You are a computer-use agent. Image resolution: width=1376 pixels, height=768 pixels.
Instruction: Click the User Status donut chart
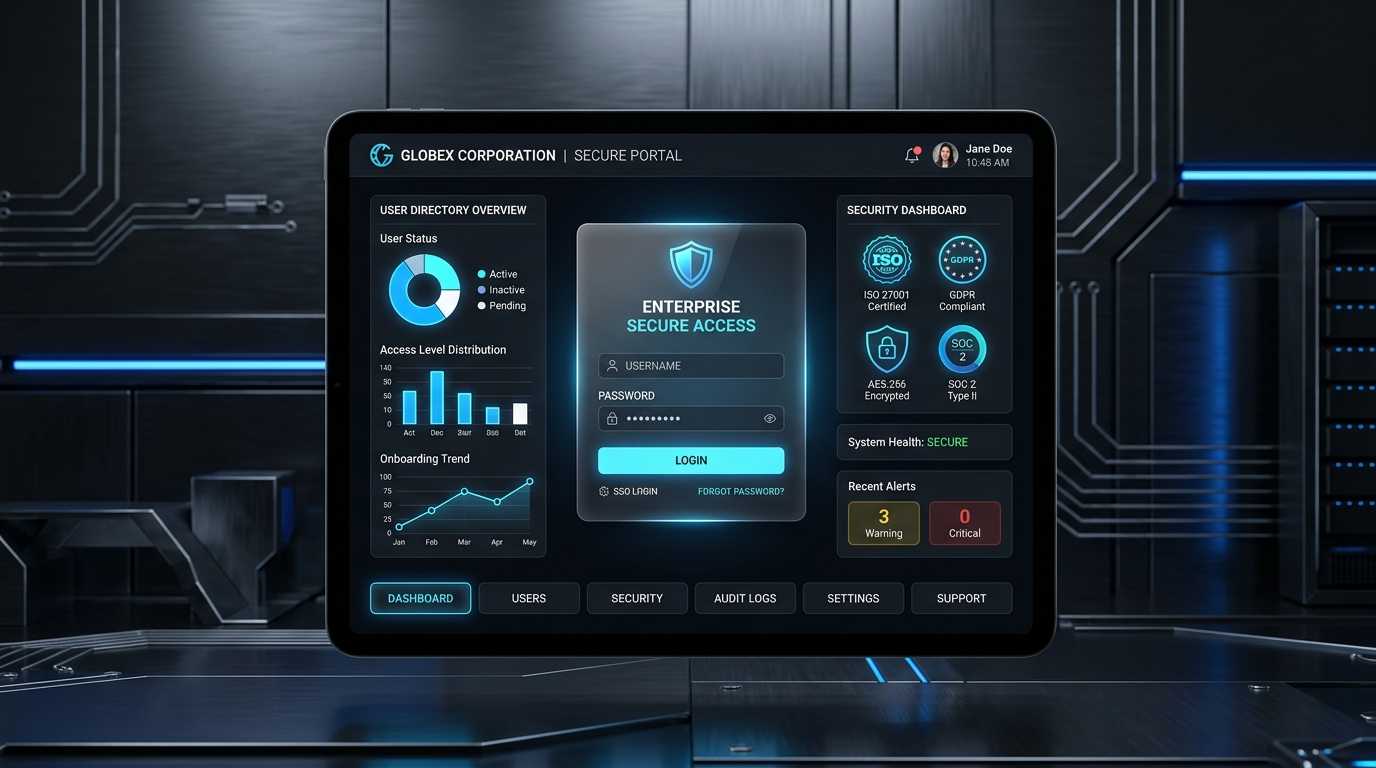424,290
